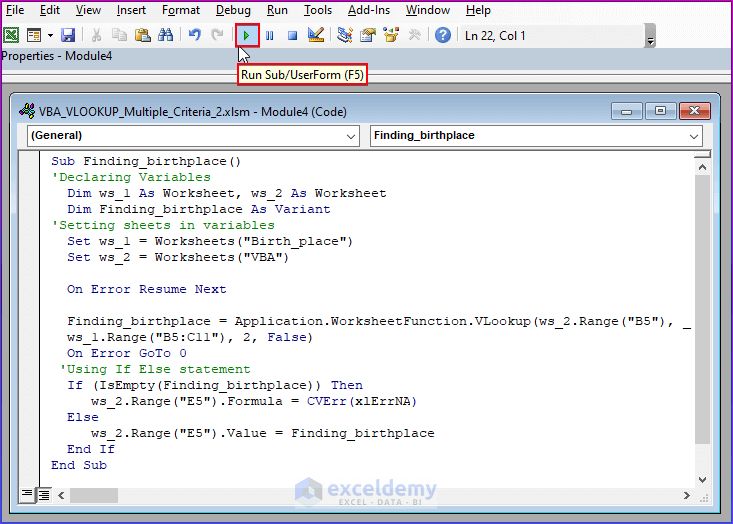Toggle Design Mode icon
This screenshot has height=524, width=733.
point(316,35)
